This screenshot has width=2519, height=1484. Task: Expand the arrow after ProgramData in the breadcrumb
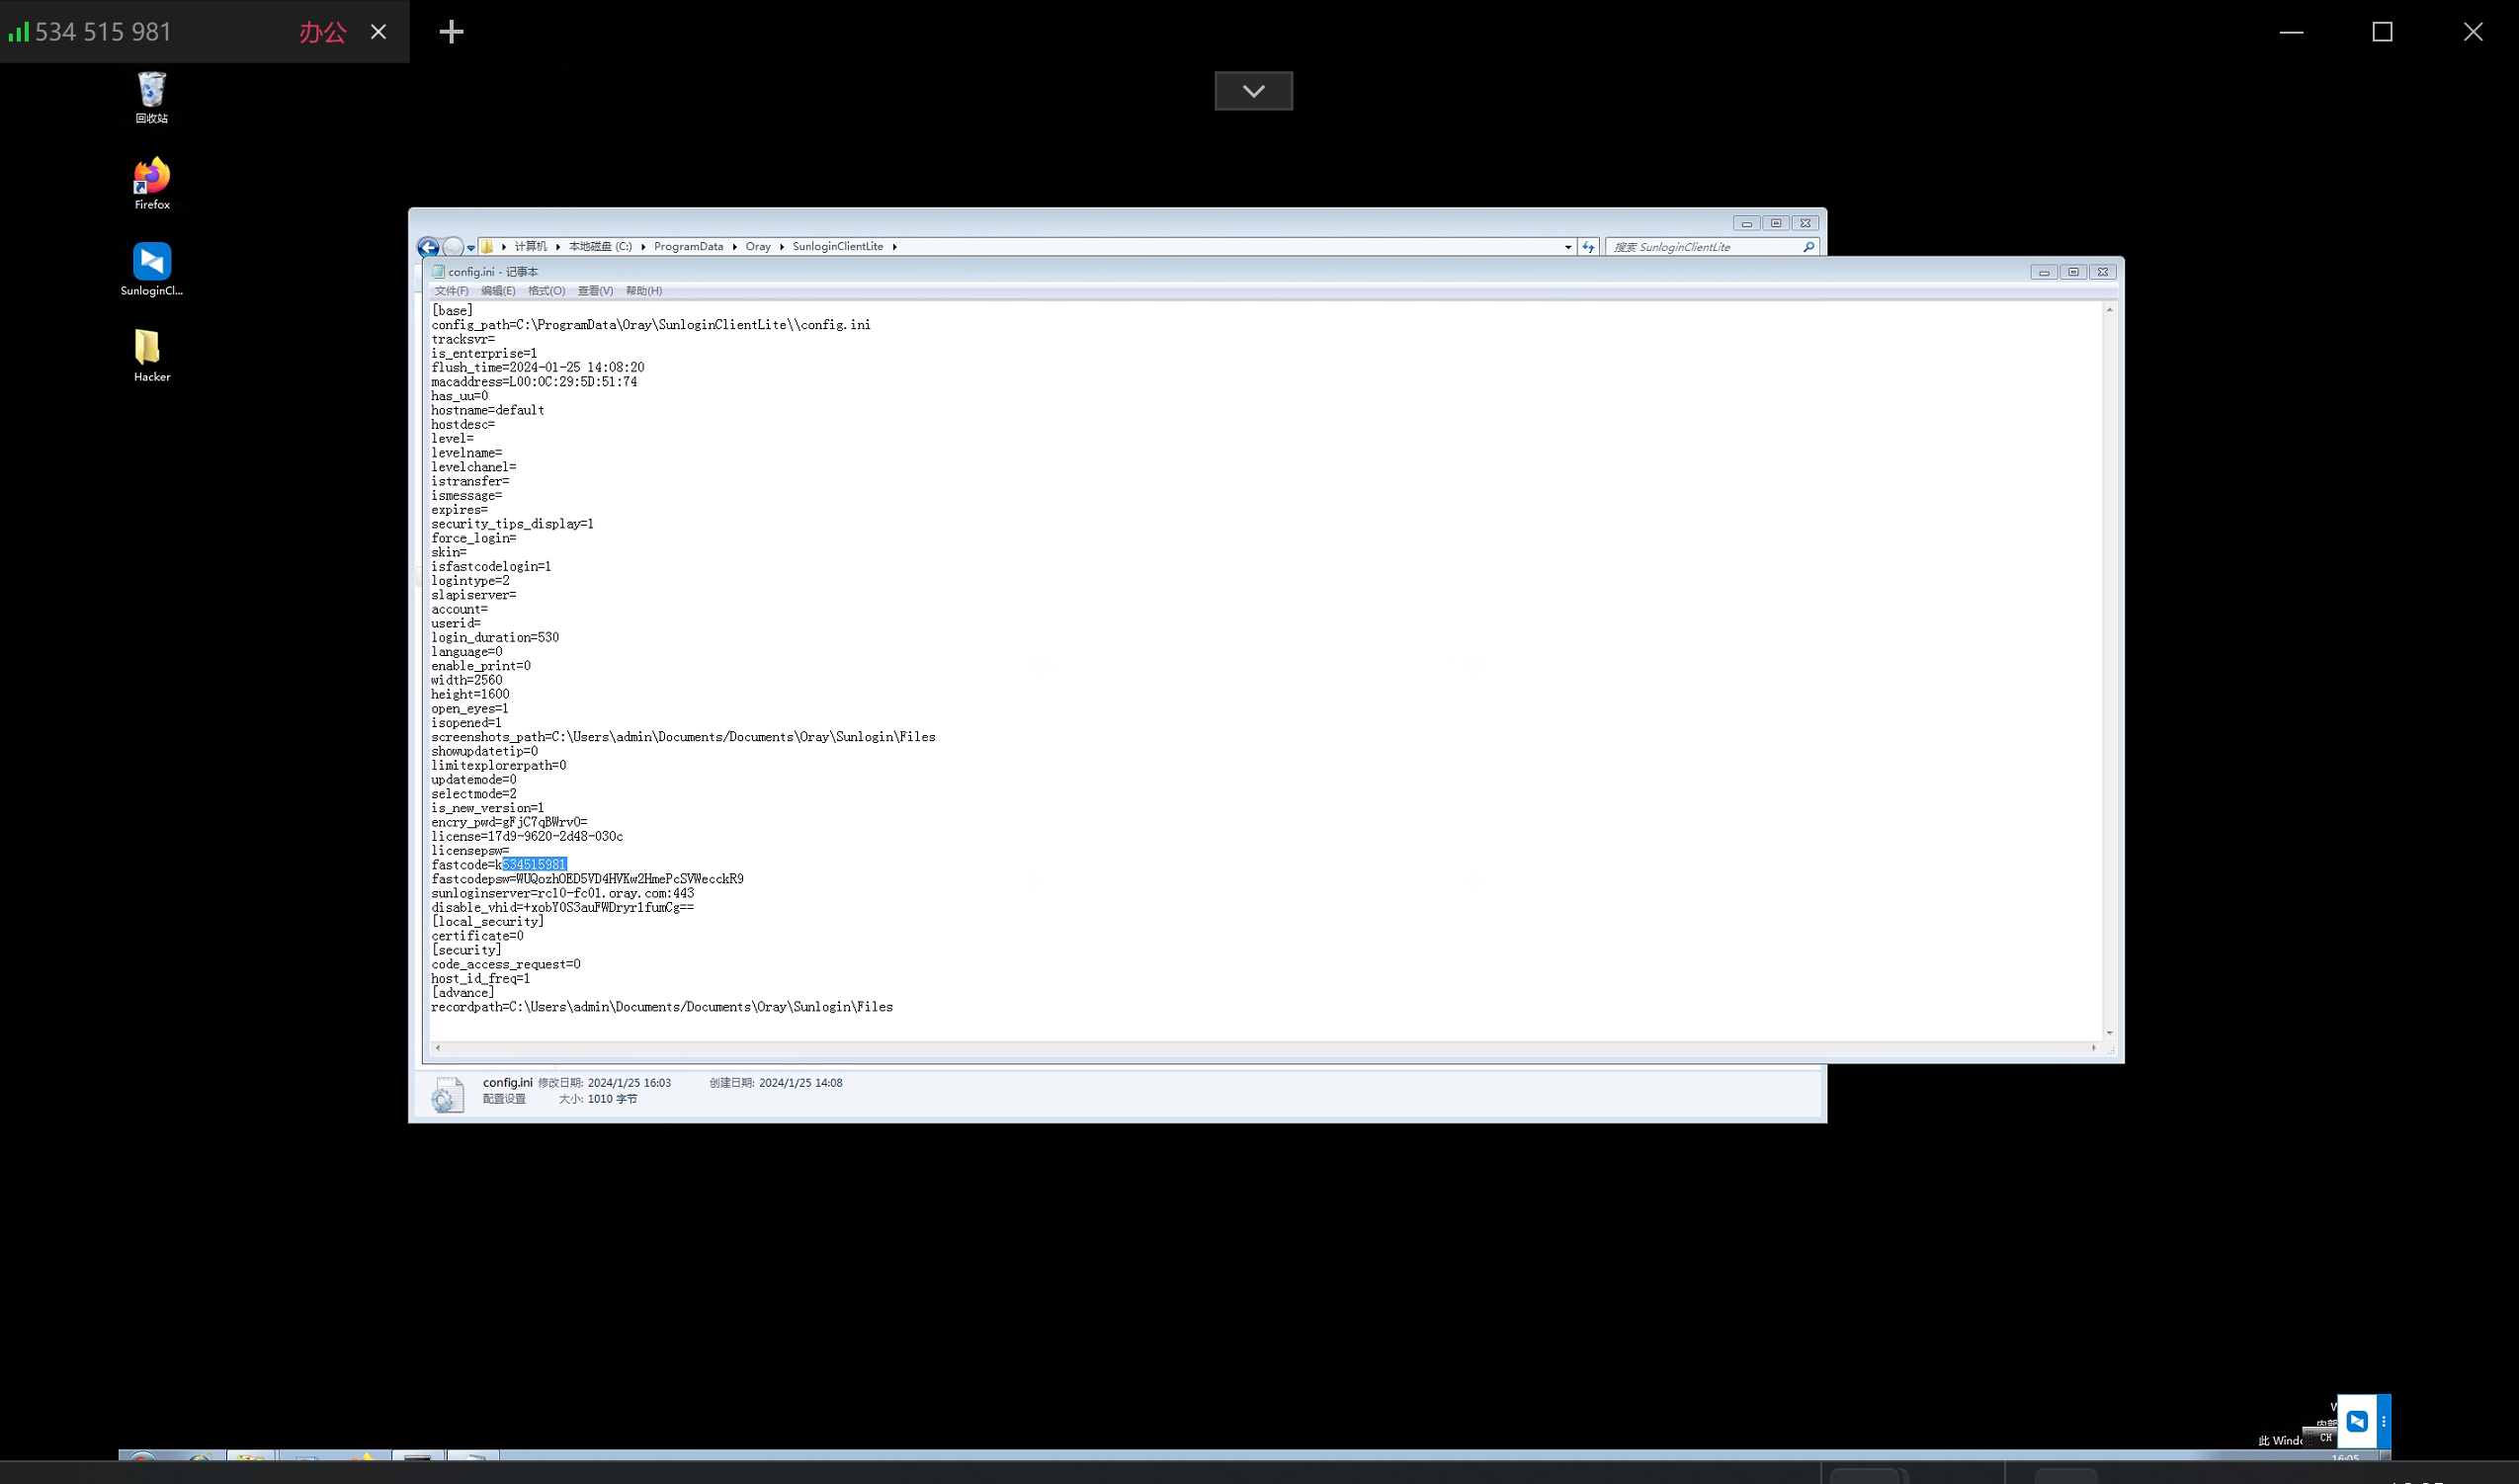click(734, 246)
